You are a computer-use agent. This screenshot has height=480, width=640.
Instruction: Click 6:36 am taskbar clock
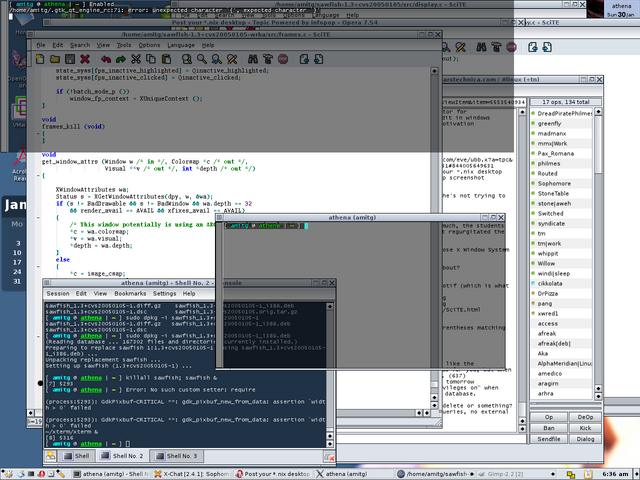click(x=615, y=474)
